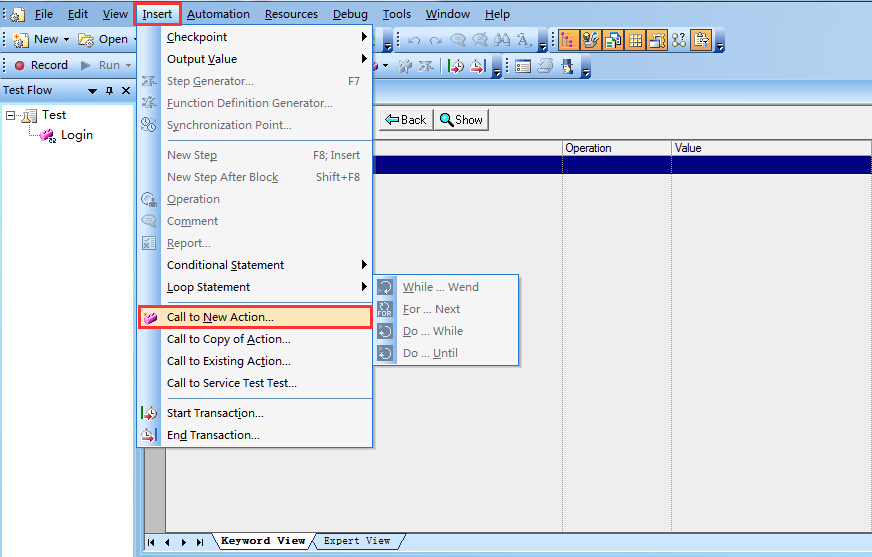The height and width of the screenshot is (557, 872).
Task: Open the New button dropdown arrow
Action: 66,39
